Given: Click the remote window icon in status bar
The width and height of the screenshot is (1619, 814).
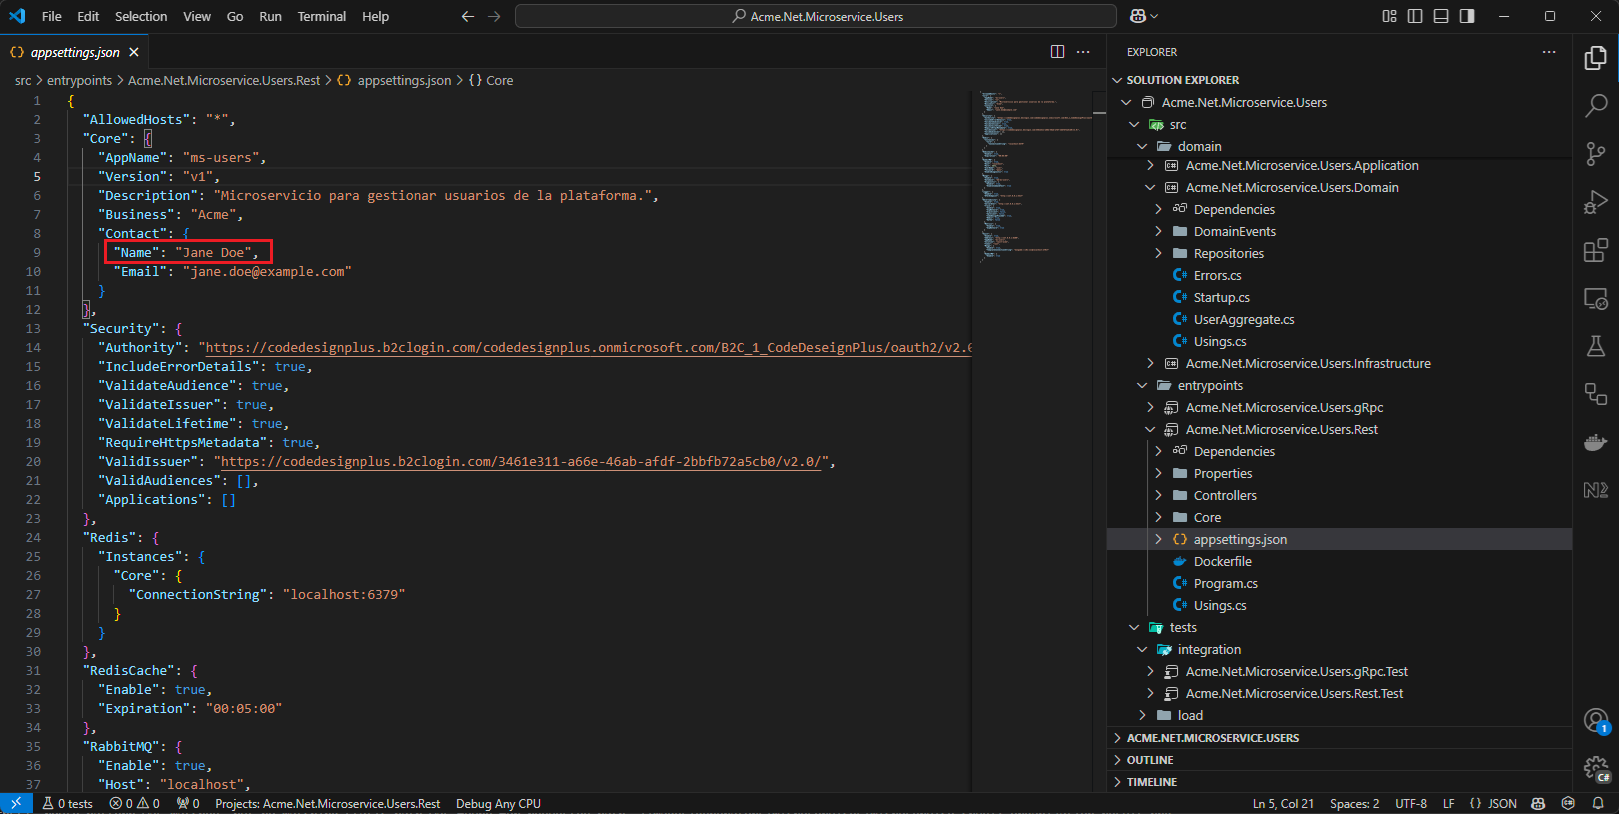Looking at the screenshot, I should (x=16, y=803).
